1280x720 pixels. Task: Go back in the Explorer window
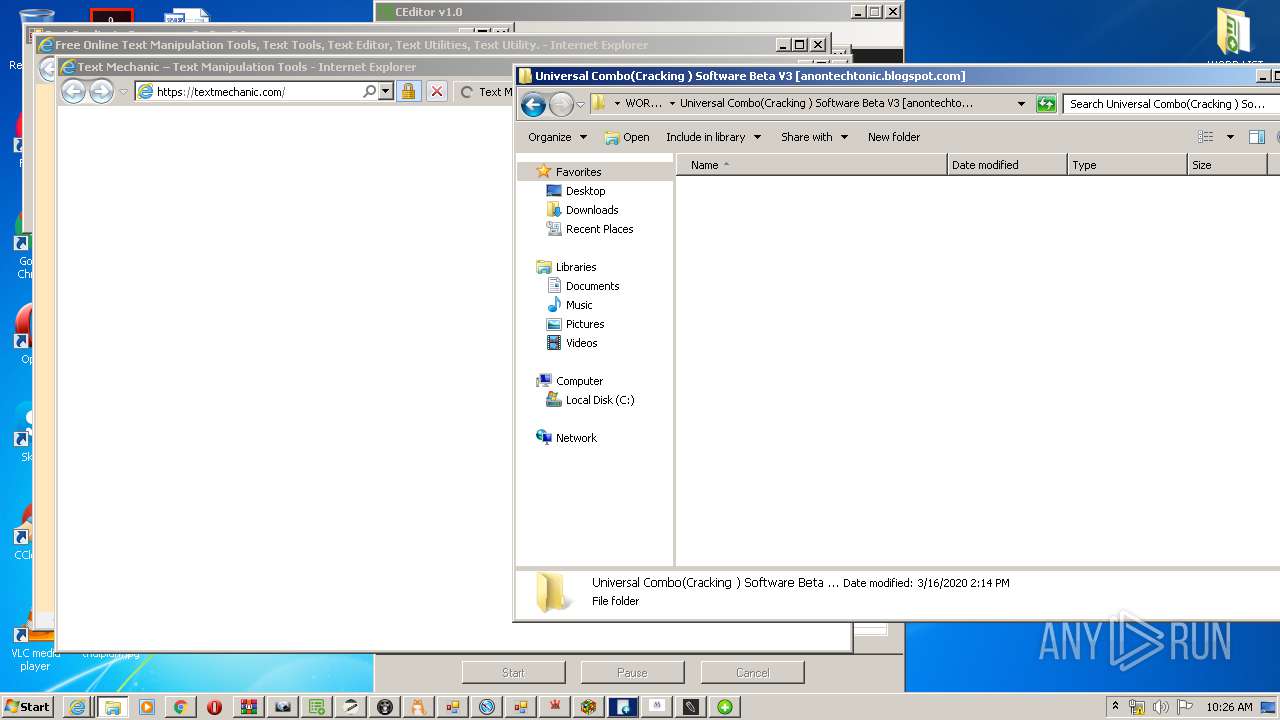coord(534,104)
